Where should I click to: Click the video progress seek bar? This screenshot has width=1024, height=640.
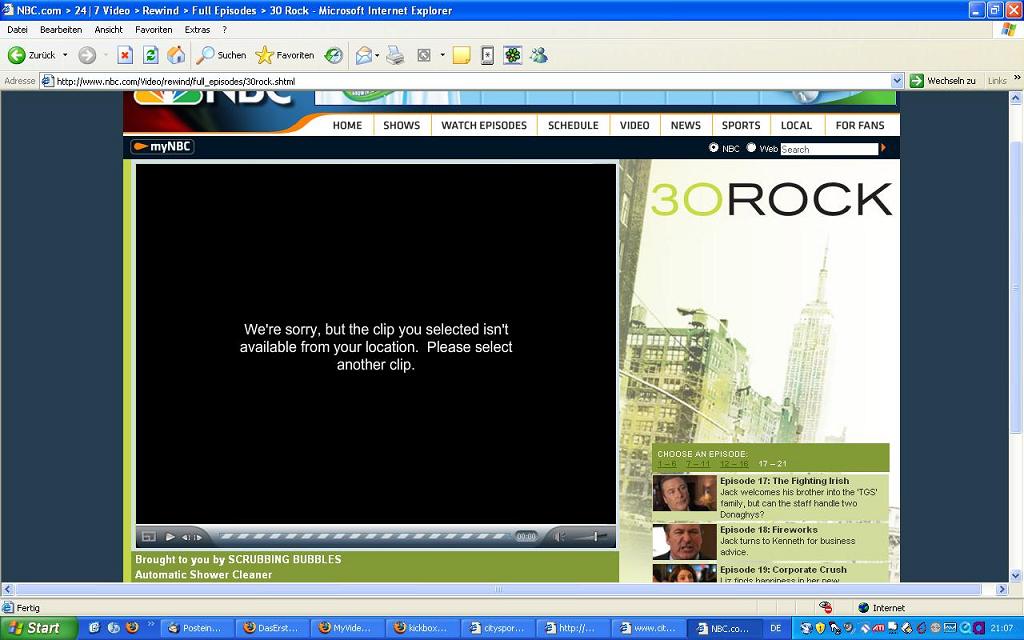[364, 537]
